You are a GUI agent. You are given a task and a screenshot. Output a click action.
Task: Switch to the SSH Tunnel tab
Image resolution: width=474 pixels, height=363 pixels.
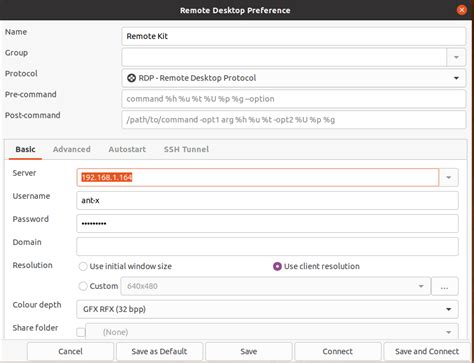pyautogui.click(x=186, y=149)
